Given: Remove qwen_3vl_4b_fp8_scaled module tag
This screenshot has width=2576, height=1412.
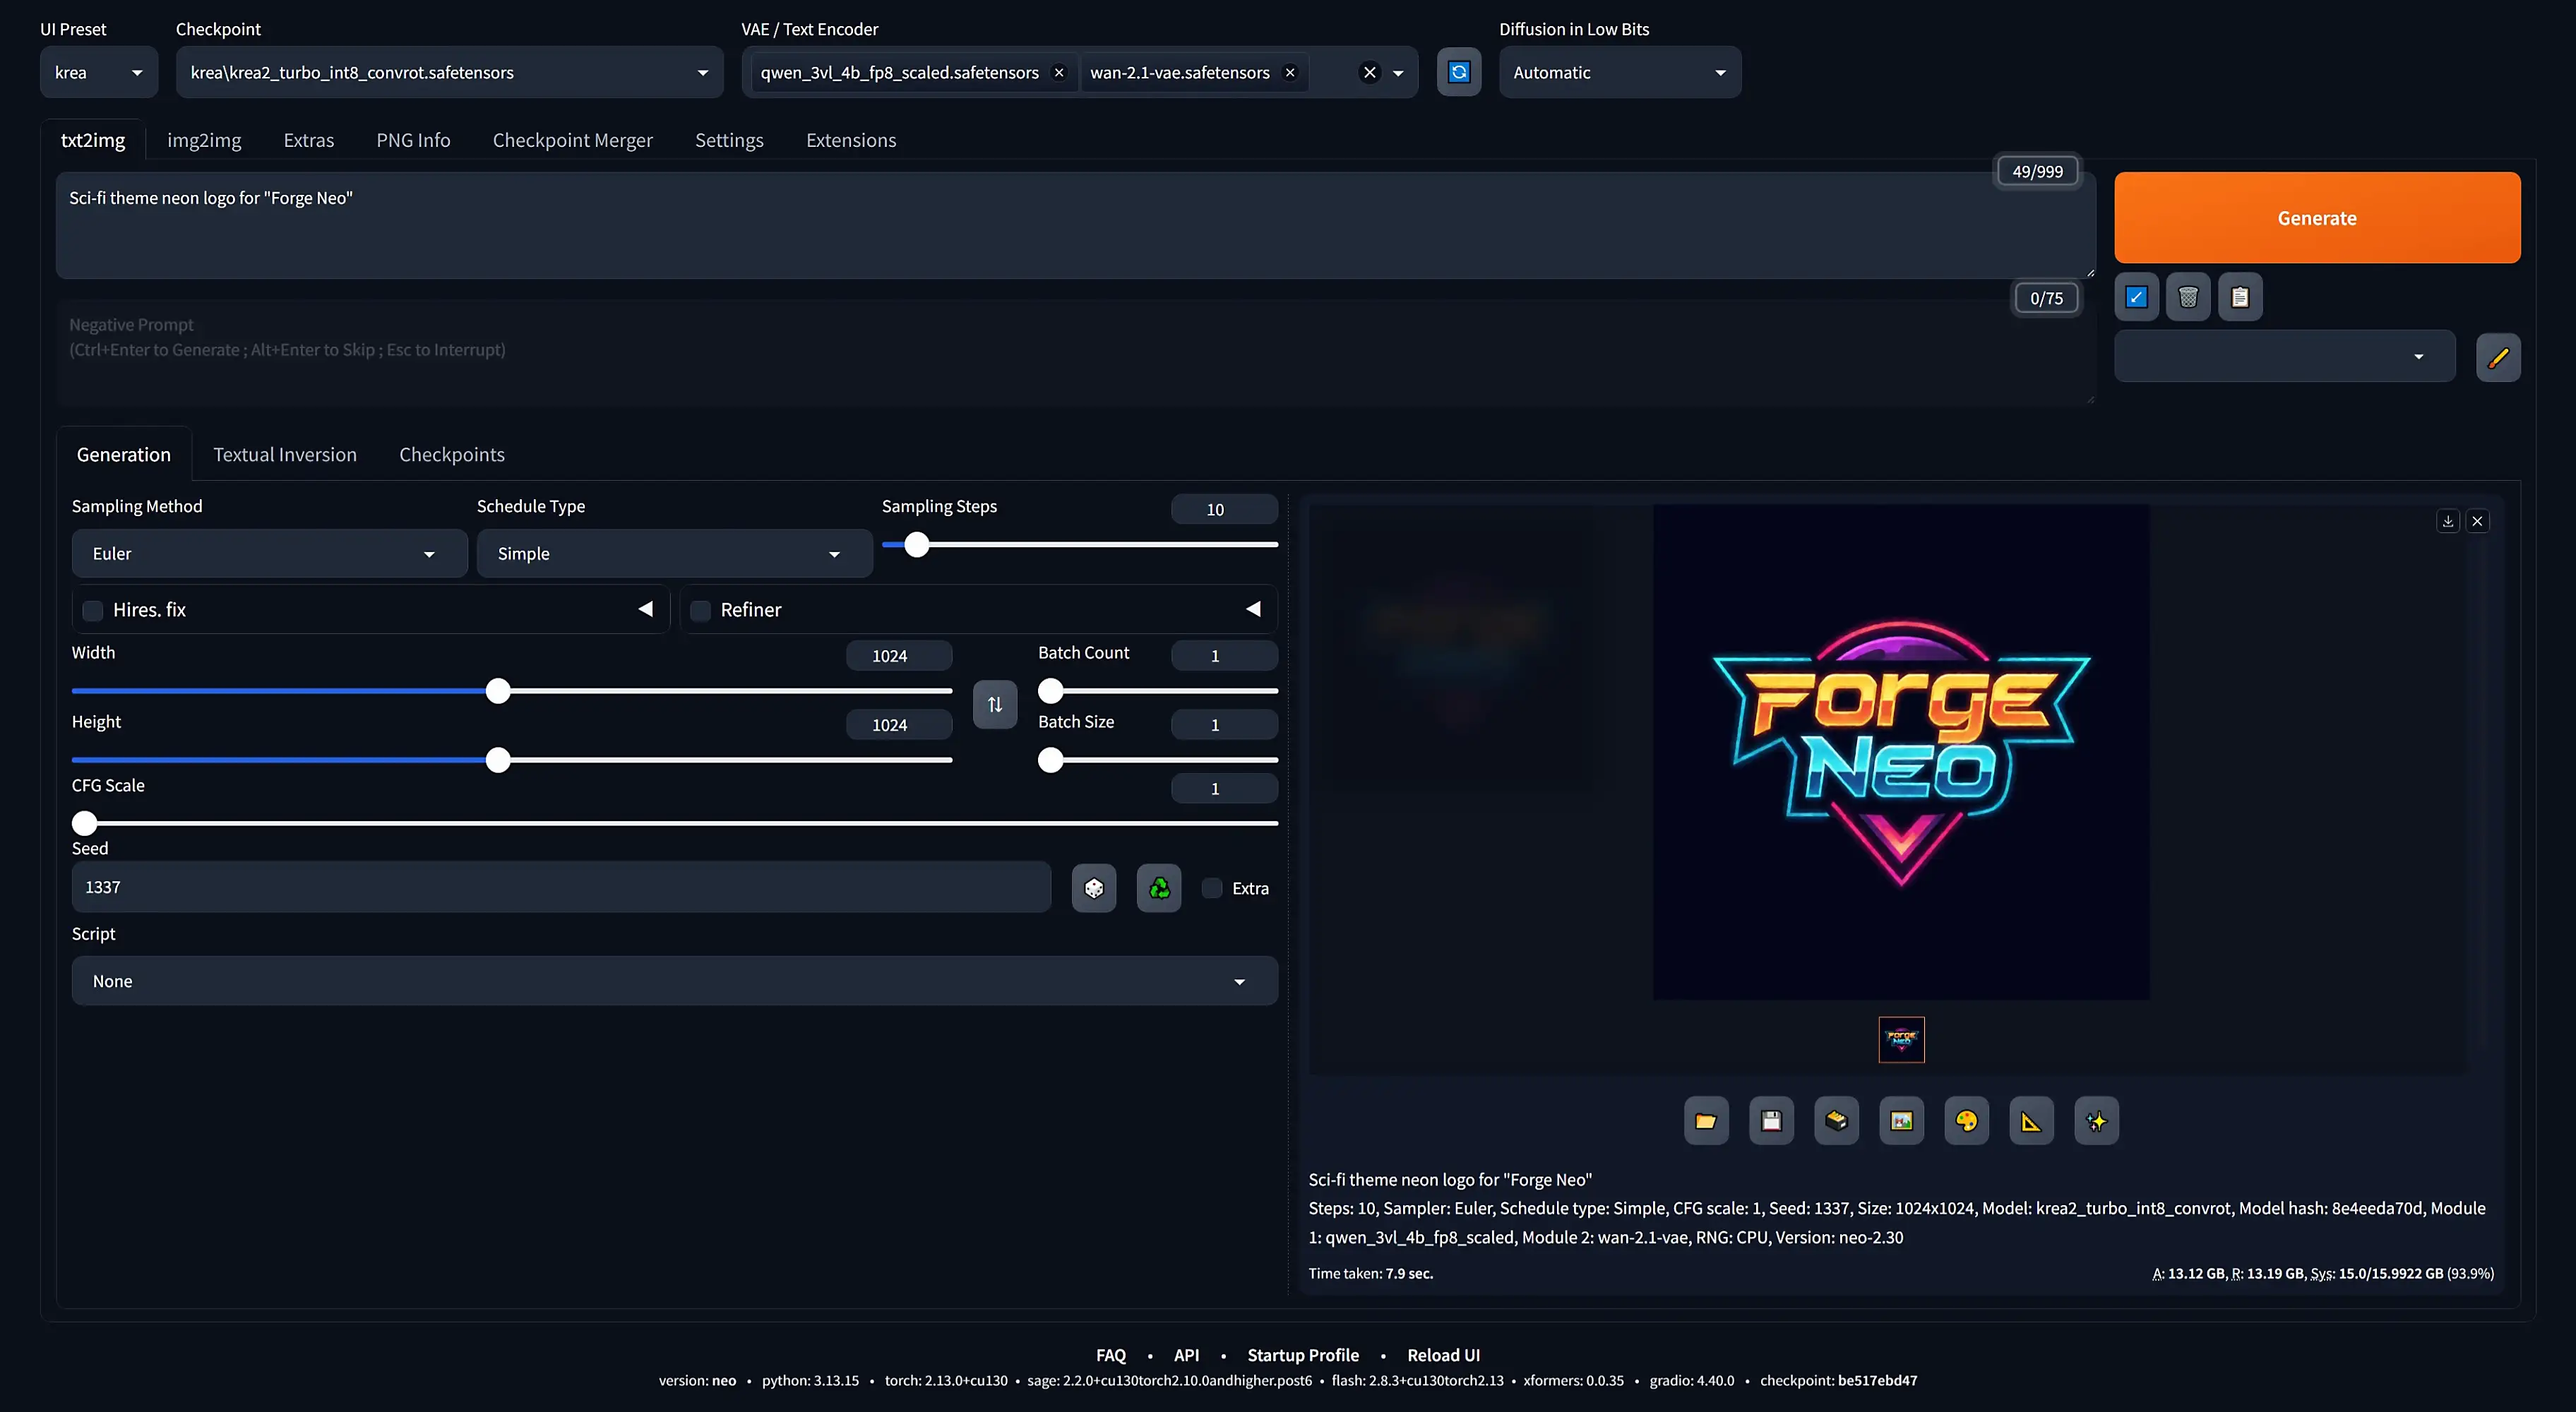Looking at the screenshot, I should pos(1059,72).
